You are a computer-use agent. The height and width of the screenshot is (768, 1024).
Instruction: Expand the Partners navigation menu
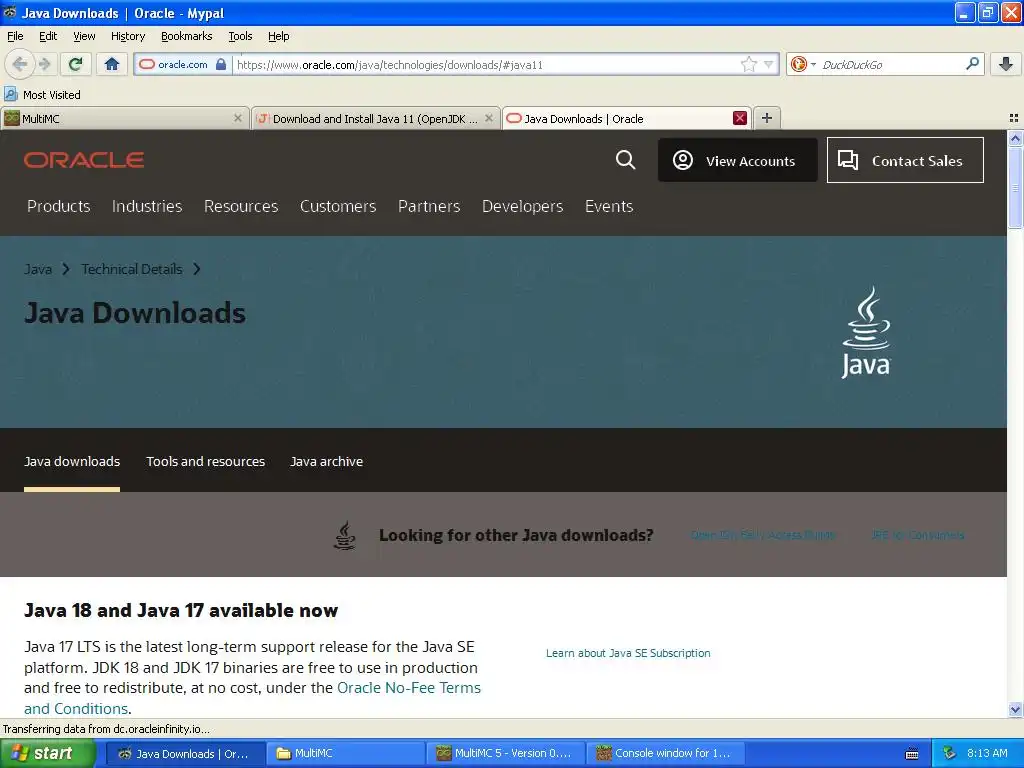tap(429, 206)
